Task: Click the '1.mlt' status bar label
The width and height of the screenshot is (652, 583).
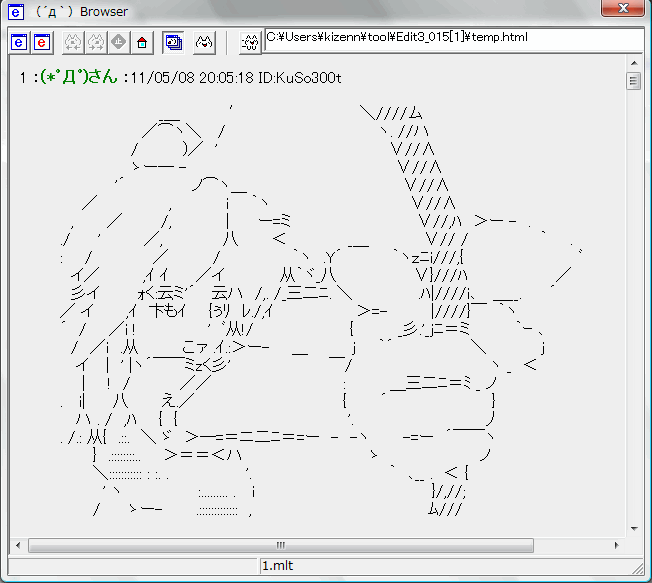Action: click(278, 566)
